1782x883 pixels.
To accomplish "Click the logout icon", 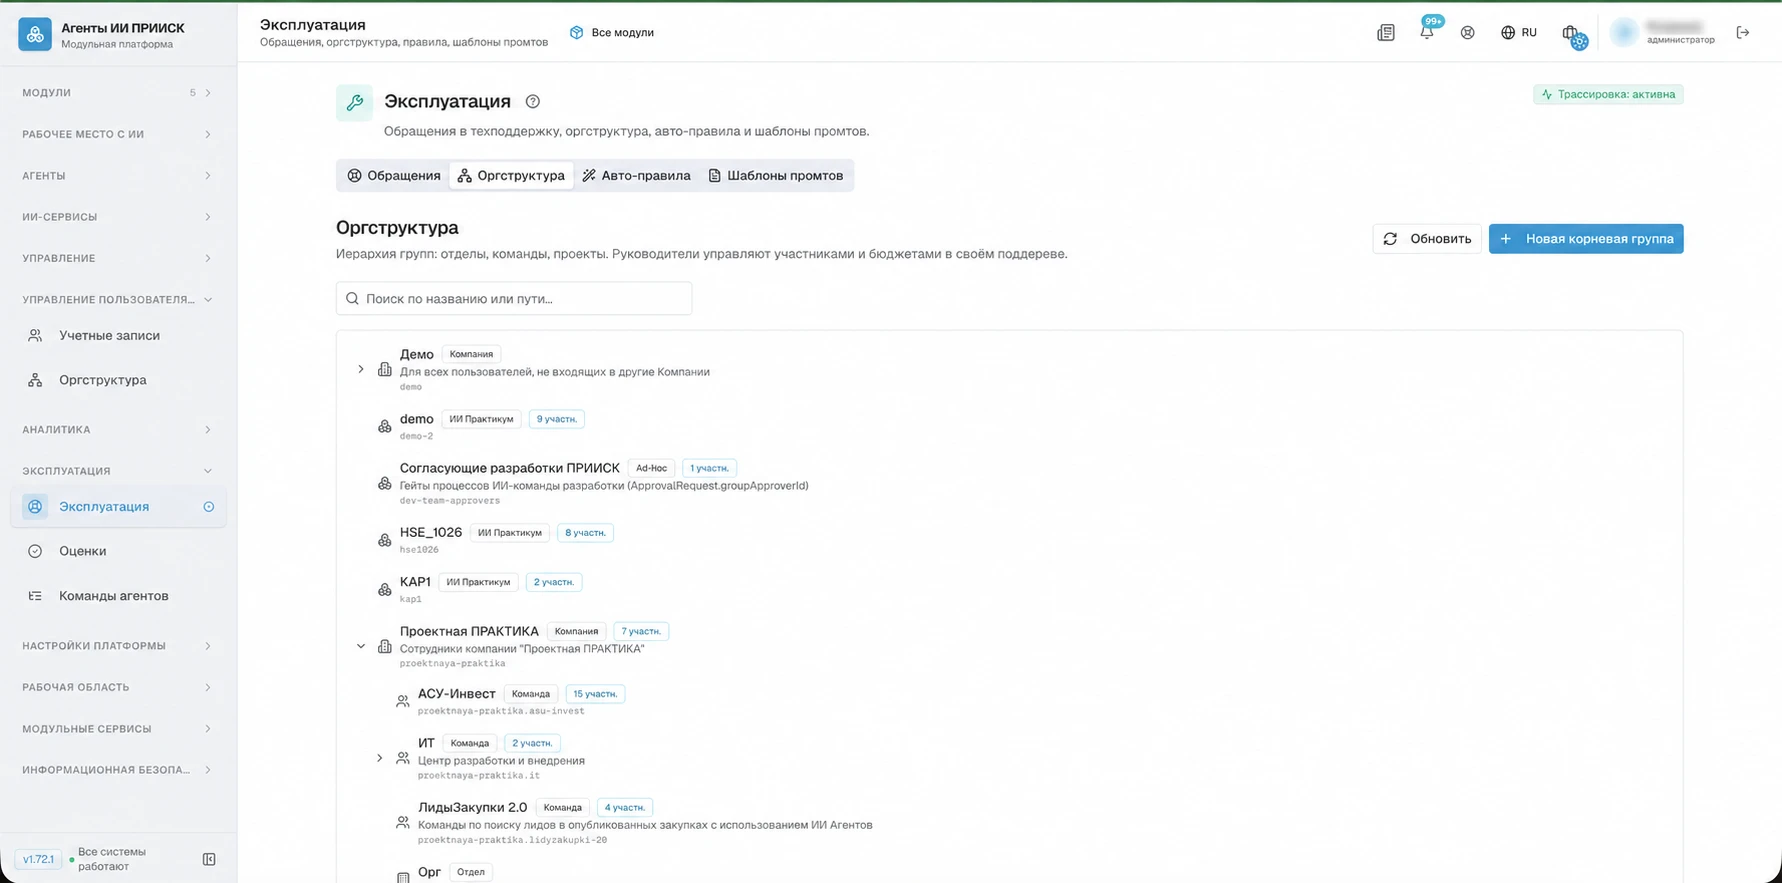I will [x=1743, y=33].
